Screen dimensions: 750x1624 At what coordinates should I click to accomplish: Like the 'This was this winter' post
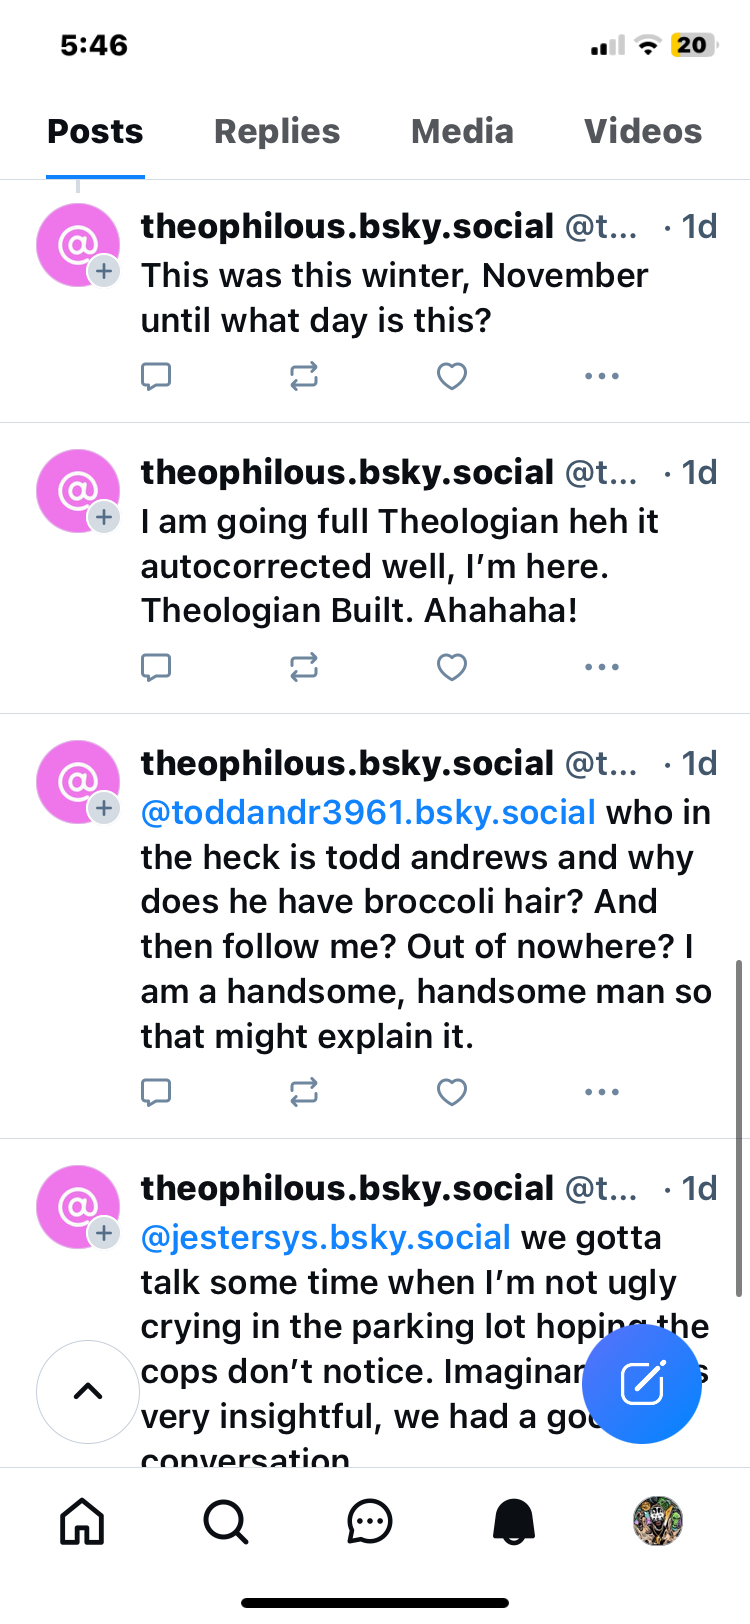point(452,376)
